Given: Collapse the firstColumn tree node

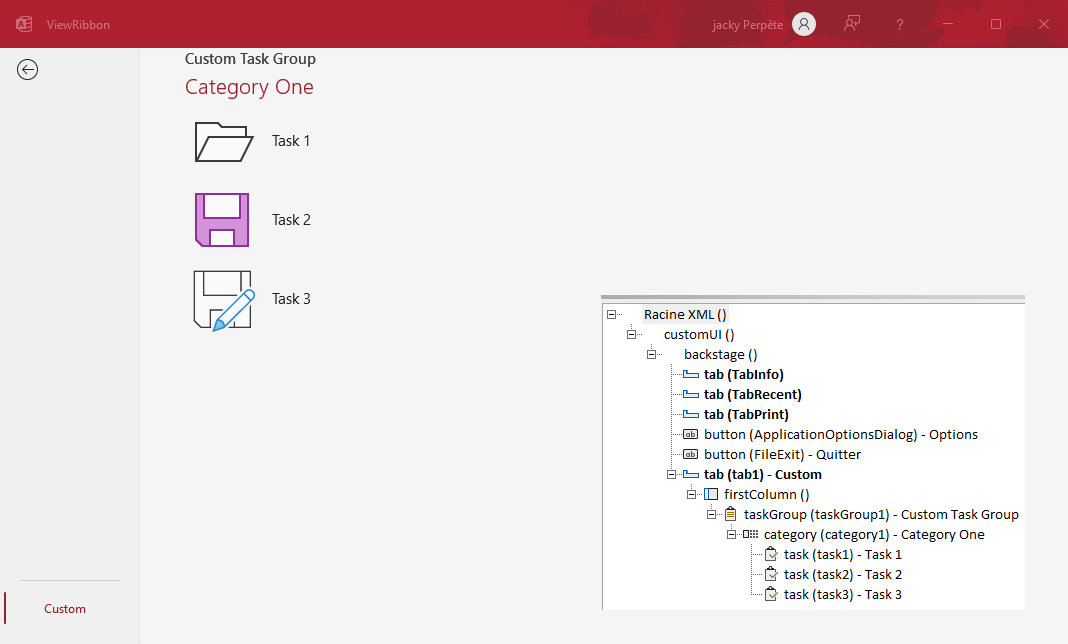Looking at the screenshot, I should coord(691,494).
